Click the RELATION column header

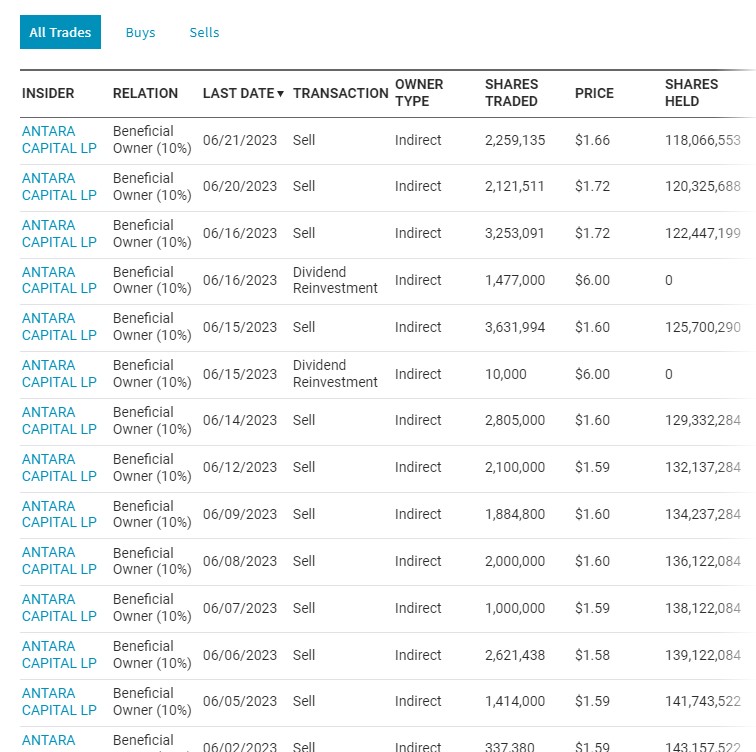click(145, 93)
